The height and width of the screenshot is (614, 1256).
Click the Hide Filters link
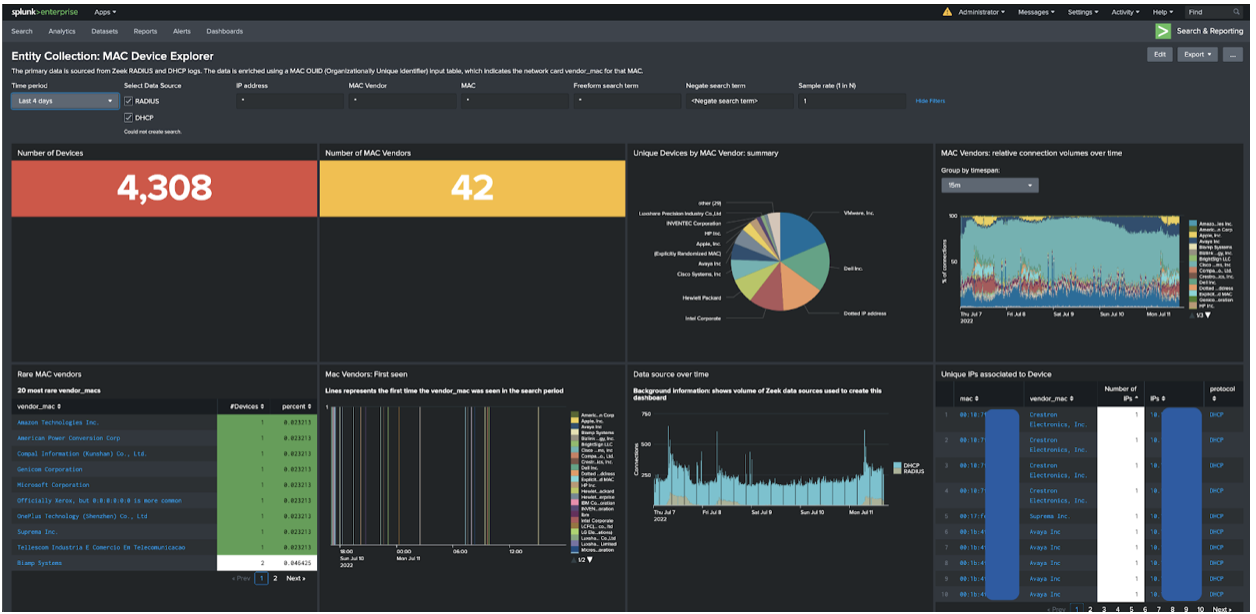tap(929, 101)
